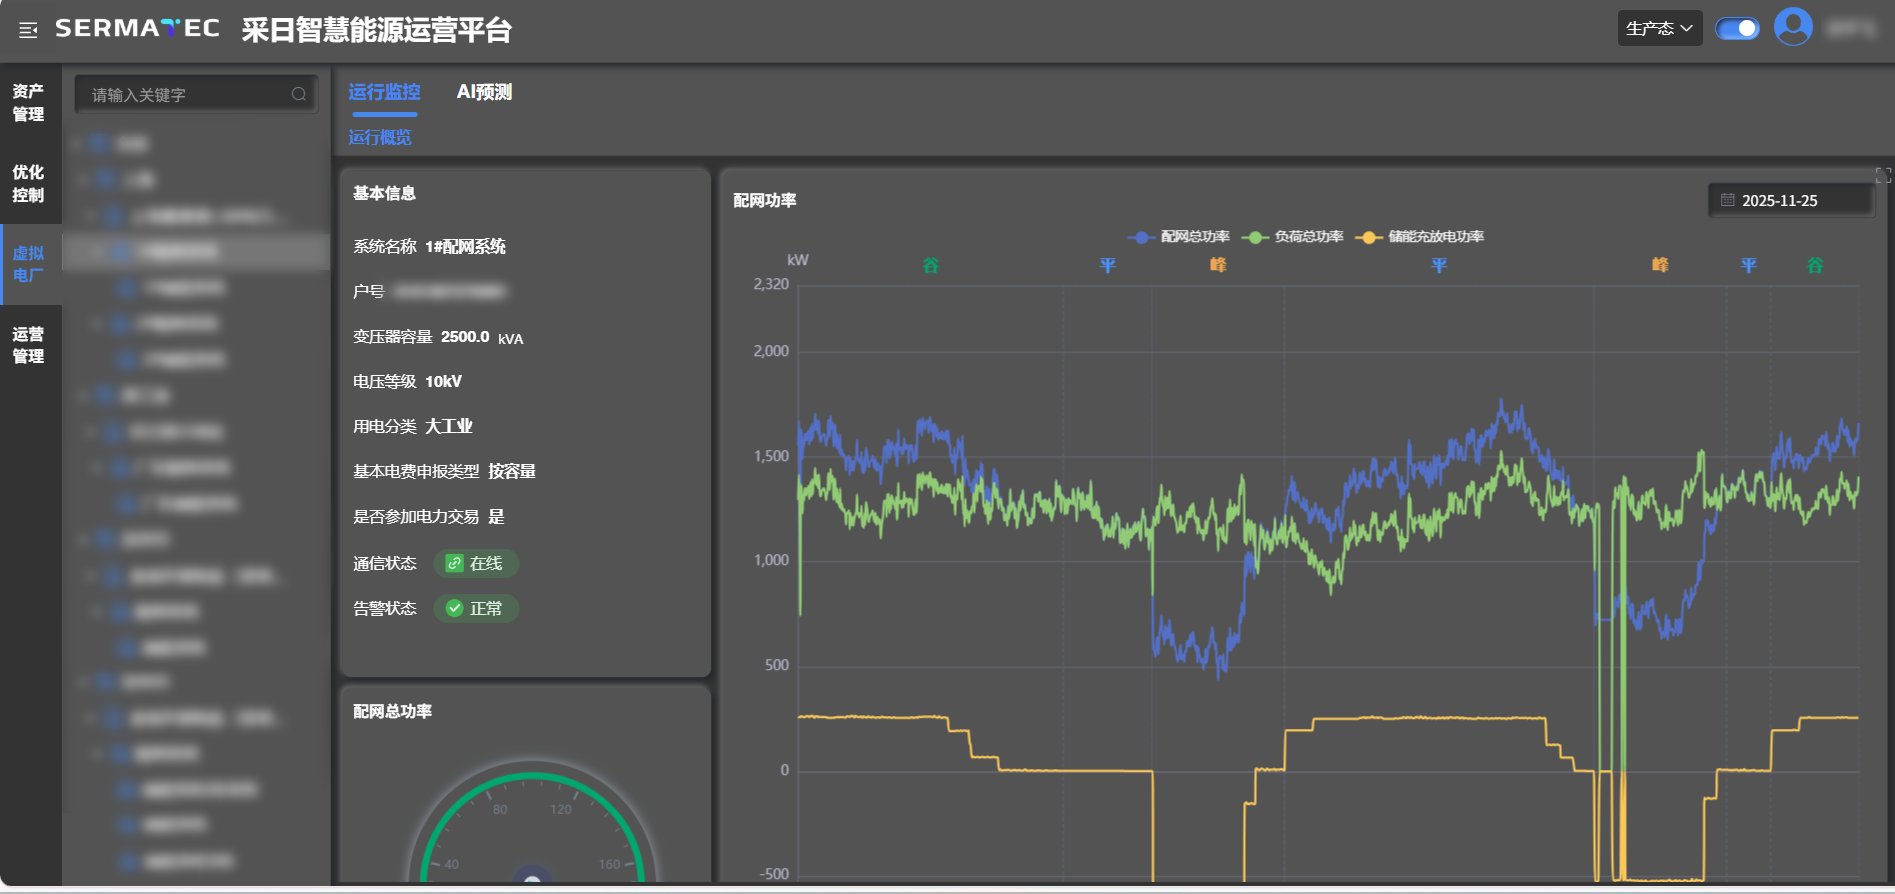
Task: Toggle the blue switch in header
Action: point(1737,28)
